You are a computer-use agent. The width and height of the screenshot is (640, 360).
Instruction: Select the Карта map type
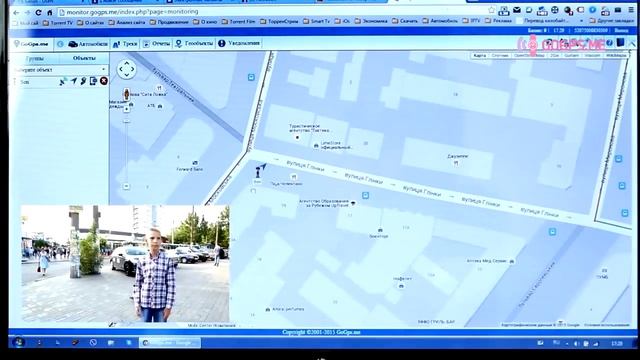(480, 56)
